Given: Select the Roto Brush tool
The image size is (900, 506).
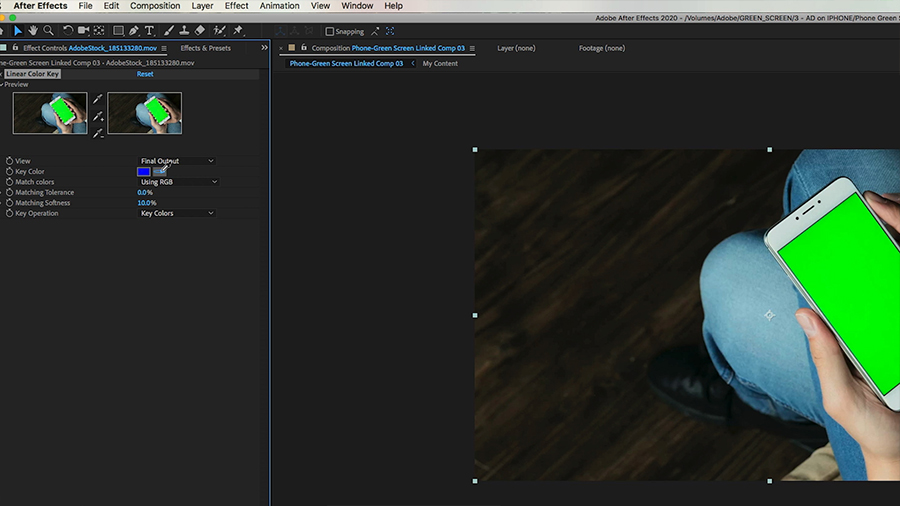Looking at the screenshot, I should point(219,30).
